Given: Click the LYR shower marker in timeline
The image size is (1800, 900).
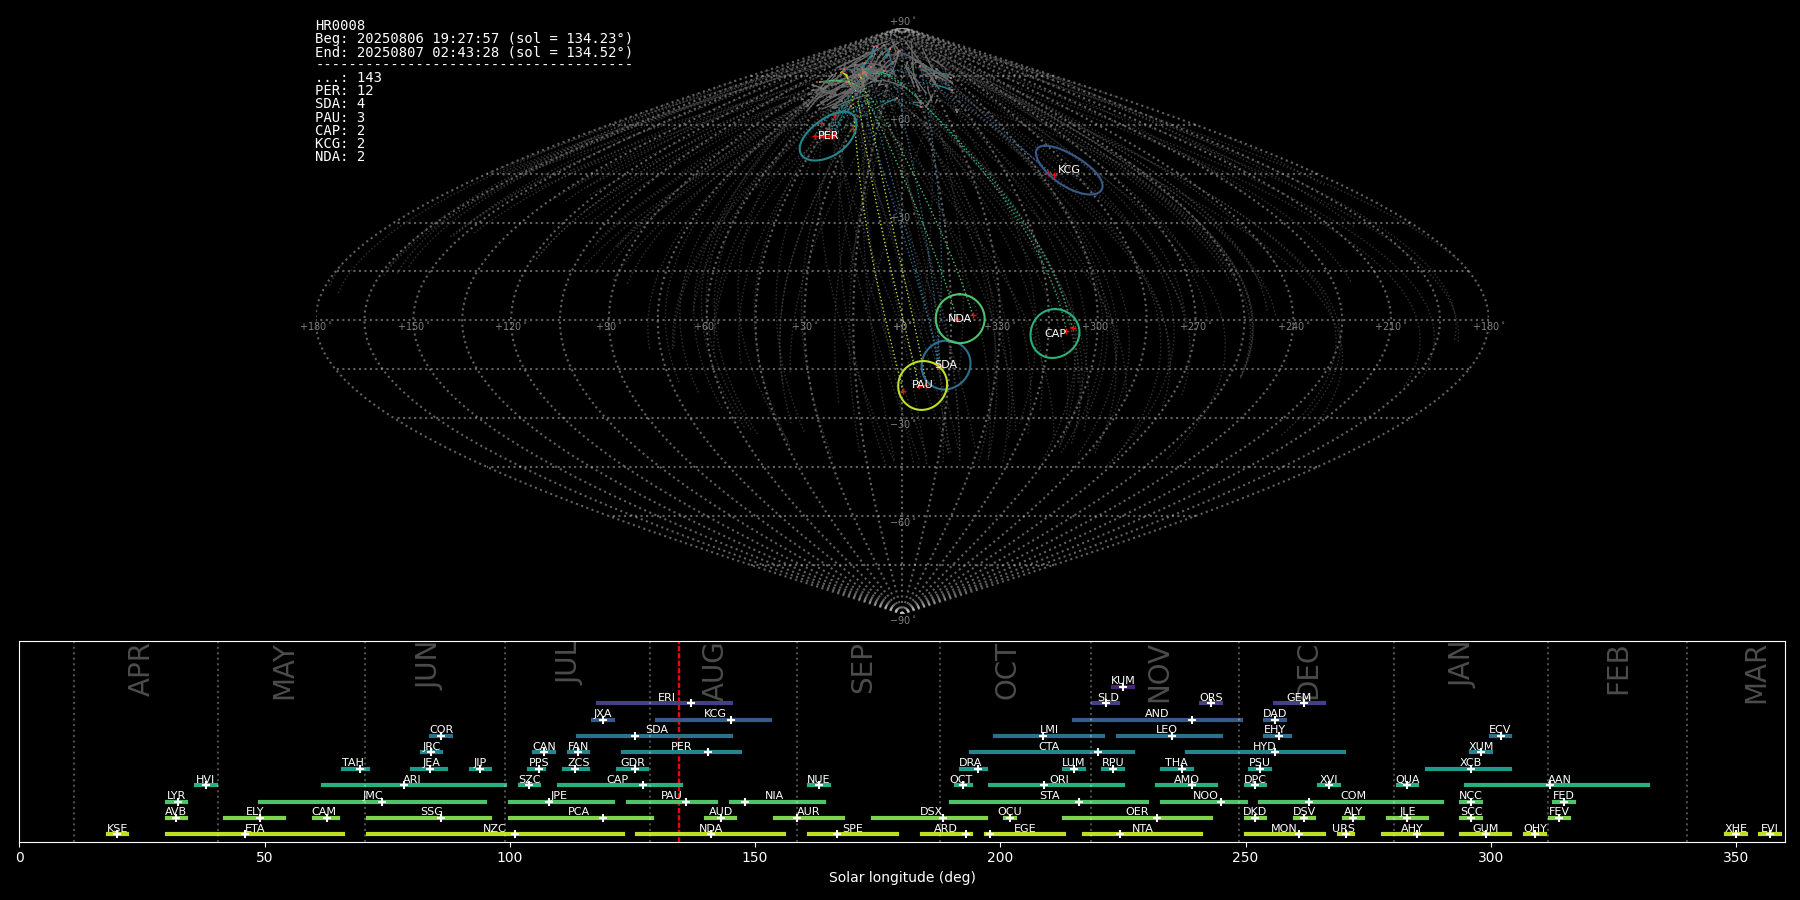Looking at the screenshot, I should tap(178, 802).
